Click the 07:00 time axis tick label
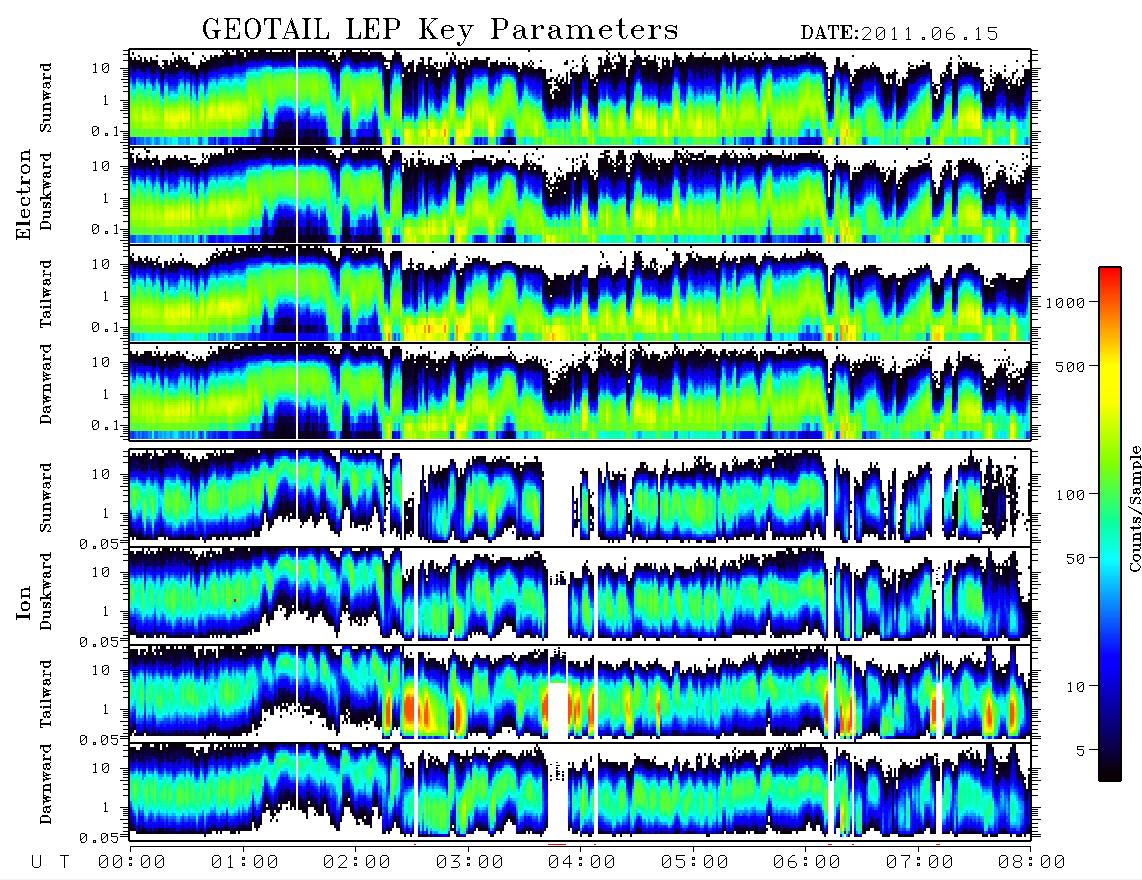The height and width of the screenshot is (880, 1142). 920,863
